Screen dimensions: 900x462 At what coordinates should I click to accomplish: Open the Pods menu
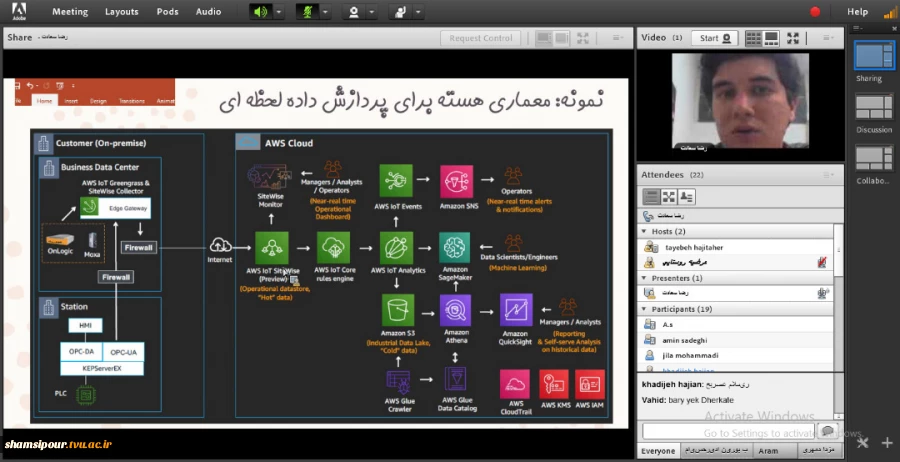tap(167, 11)
